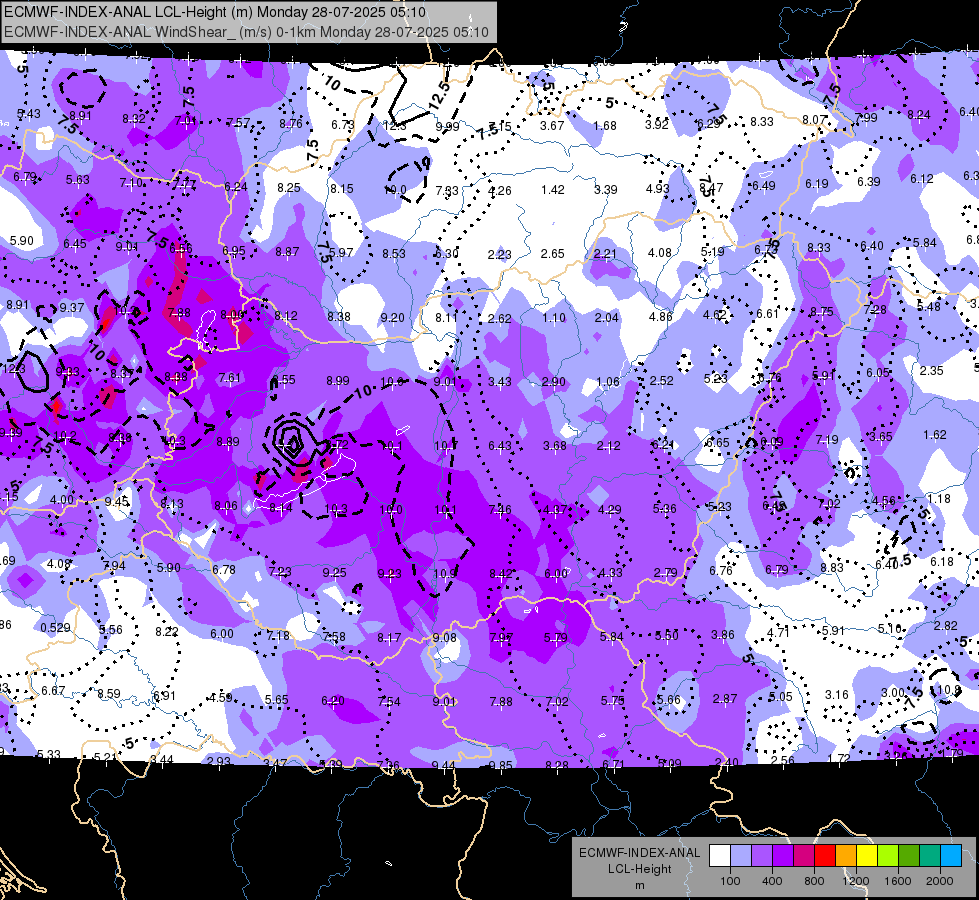
Task: Click the legend value 400
Action: coord(772,881)
